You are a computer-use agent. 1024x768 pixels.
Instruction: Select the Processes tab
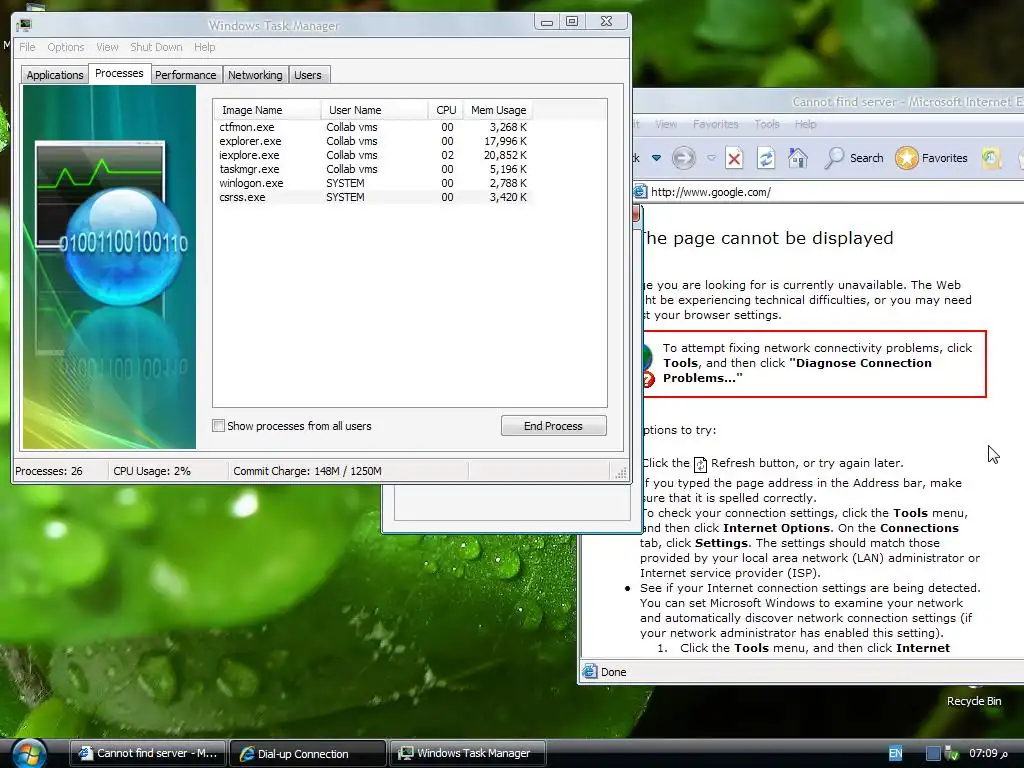click(x=119, y=73)
